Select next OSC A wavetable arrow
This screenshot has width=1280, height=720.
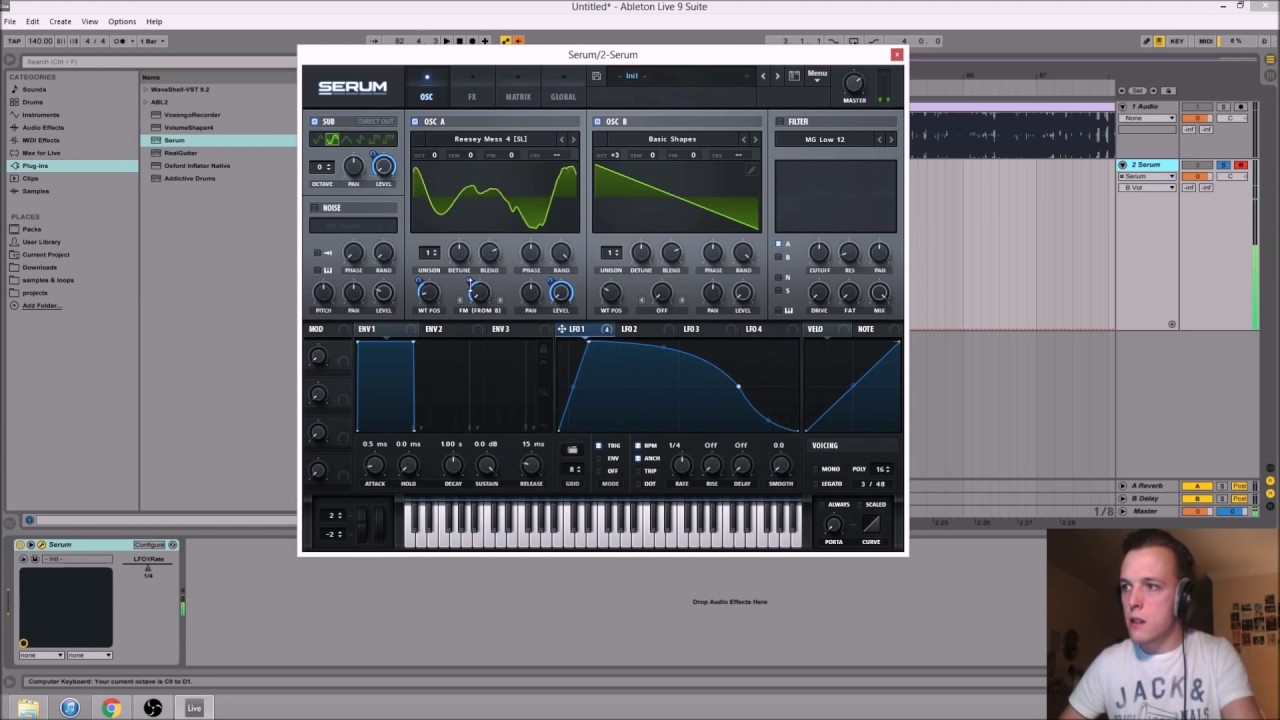pos(573,139)
